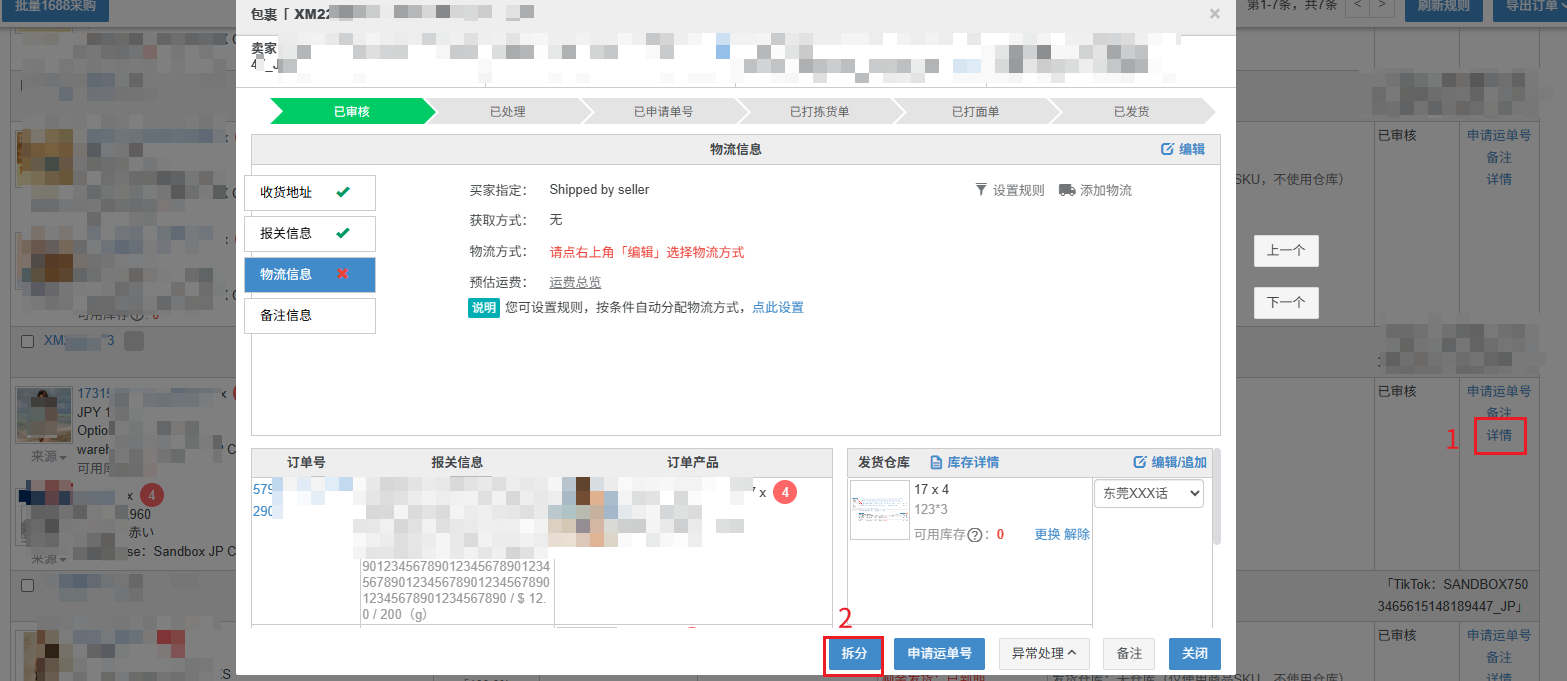Select the 物流信息 section tab

310,274
